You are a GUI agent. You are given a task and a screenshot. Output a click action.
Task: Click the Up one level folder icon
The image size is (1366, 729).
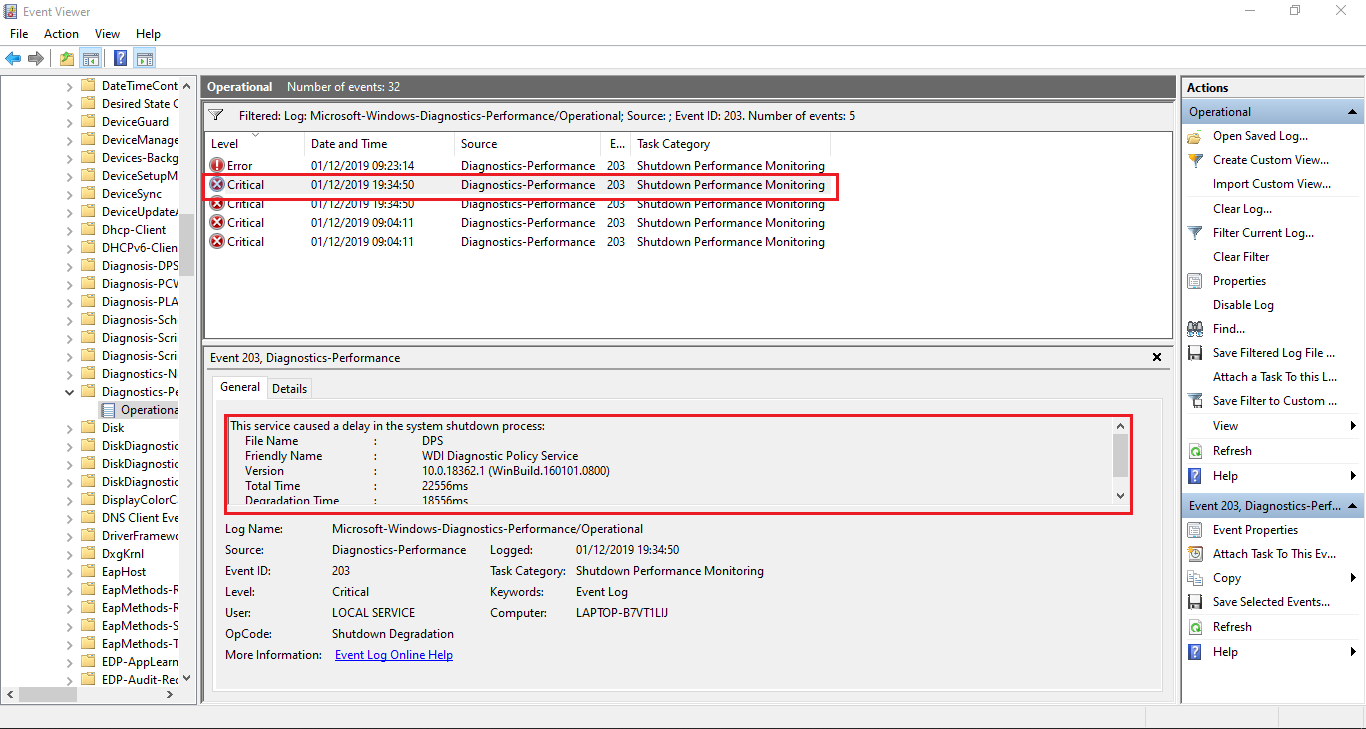click(67, 58)
